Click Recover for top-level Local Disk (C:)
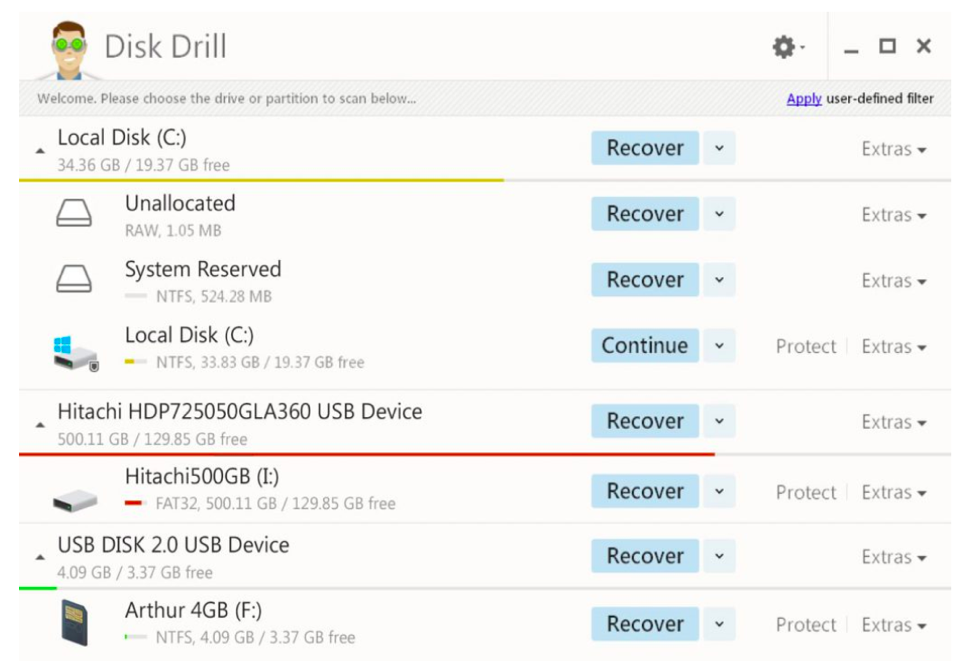954x661 pixels. (x=645, y=148)
